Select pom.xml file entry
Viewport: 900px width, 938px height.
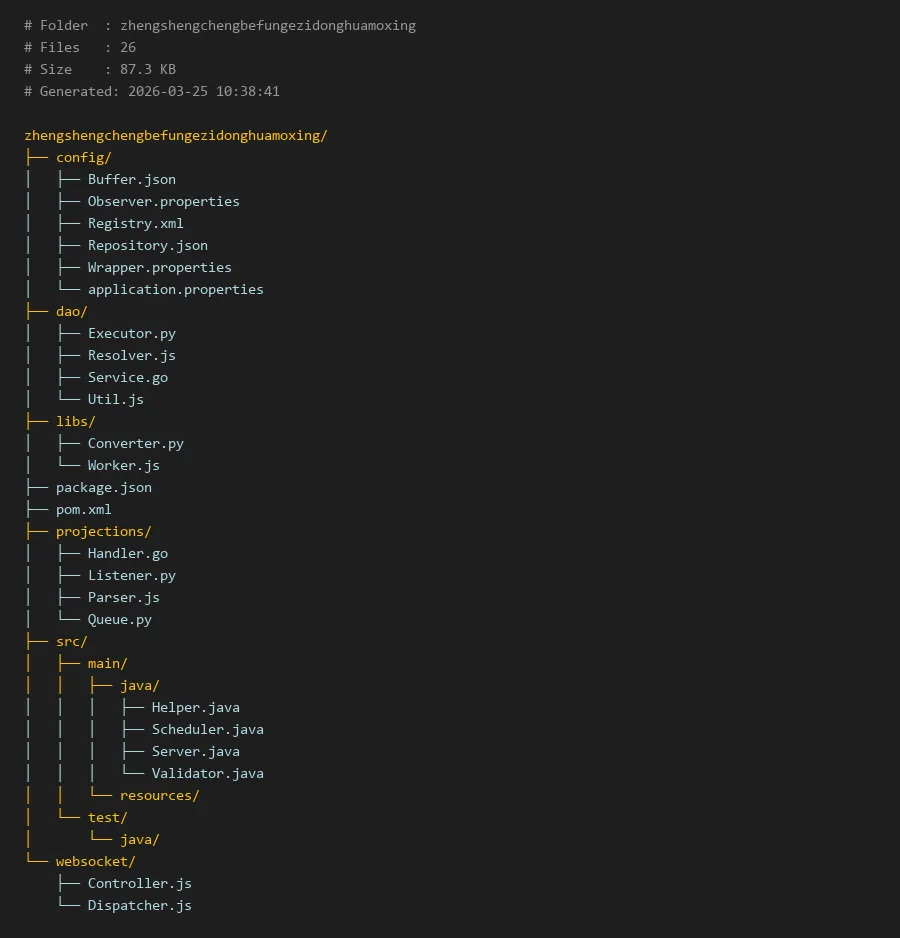tap(83, 509)
